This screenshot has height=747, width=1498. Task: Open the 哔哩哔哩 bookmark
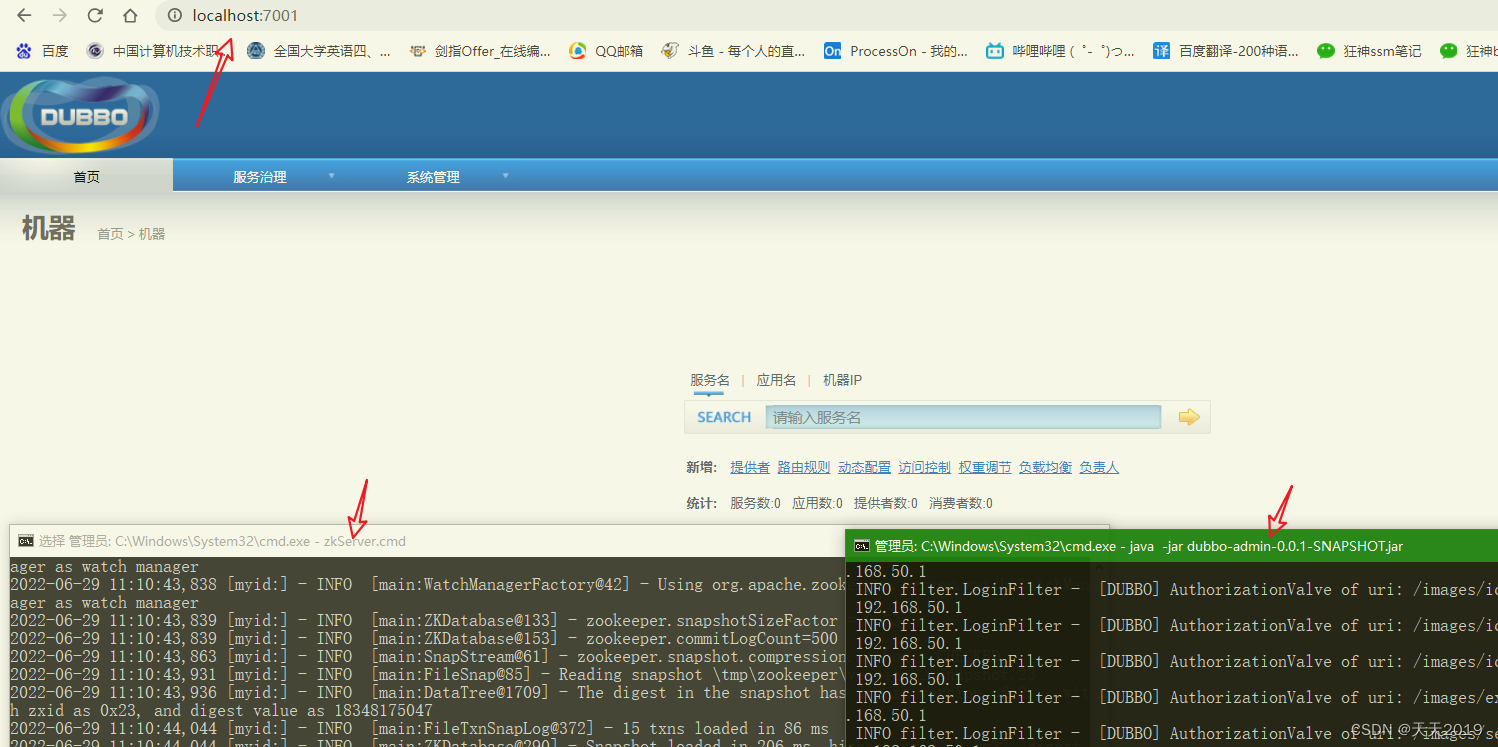[1060, 51]
